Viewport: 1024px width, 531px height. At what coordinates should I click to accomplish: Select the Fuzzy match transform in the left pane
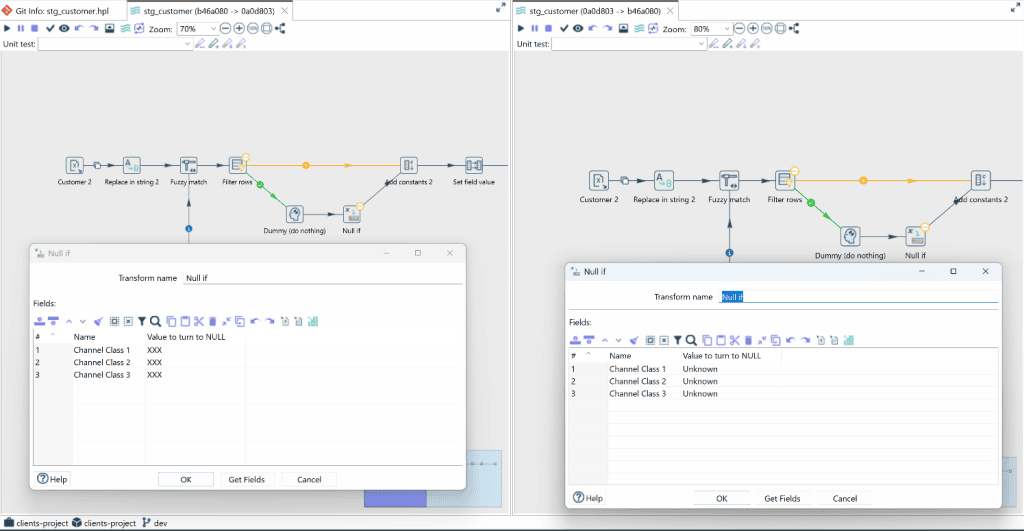click(189, 165)
